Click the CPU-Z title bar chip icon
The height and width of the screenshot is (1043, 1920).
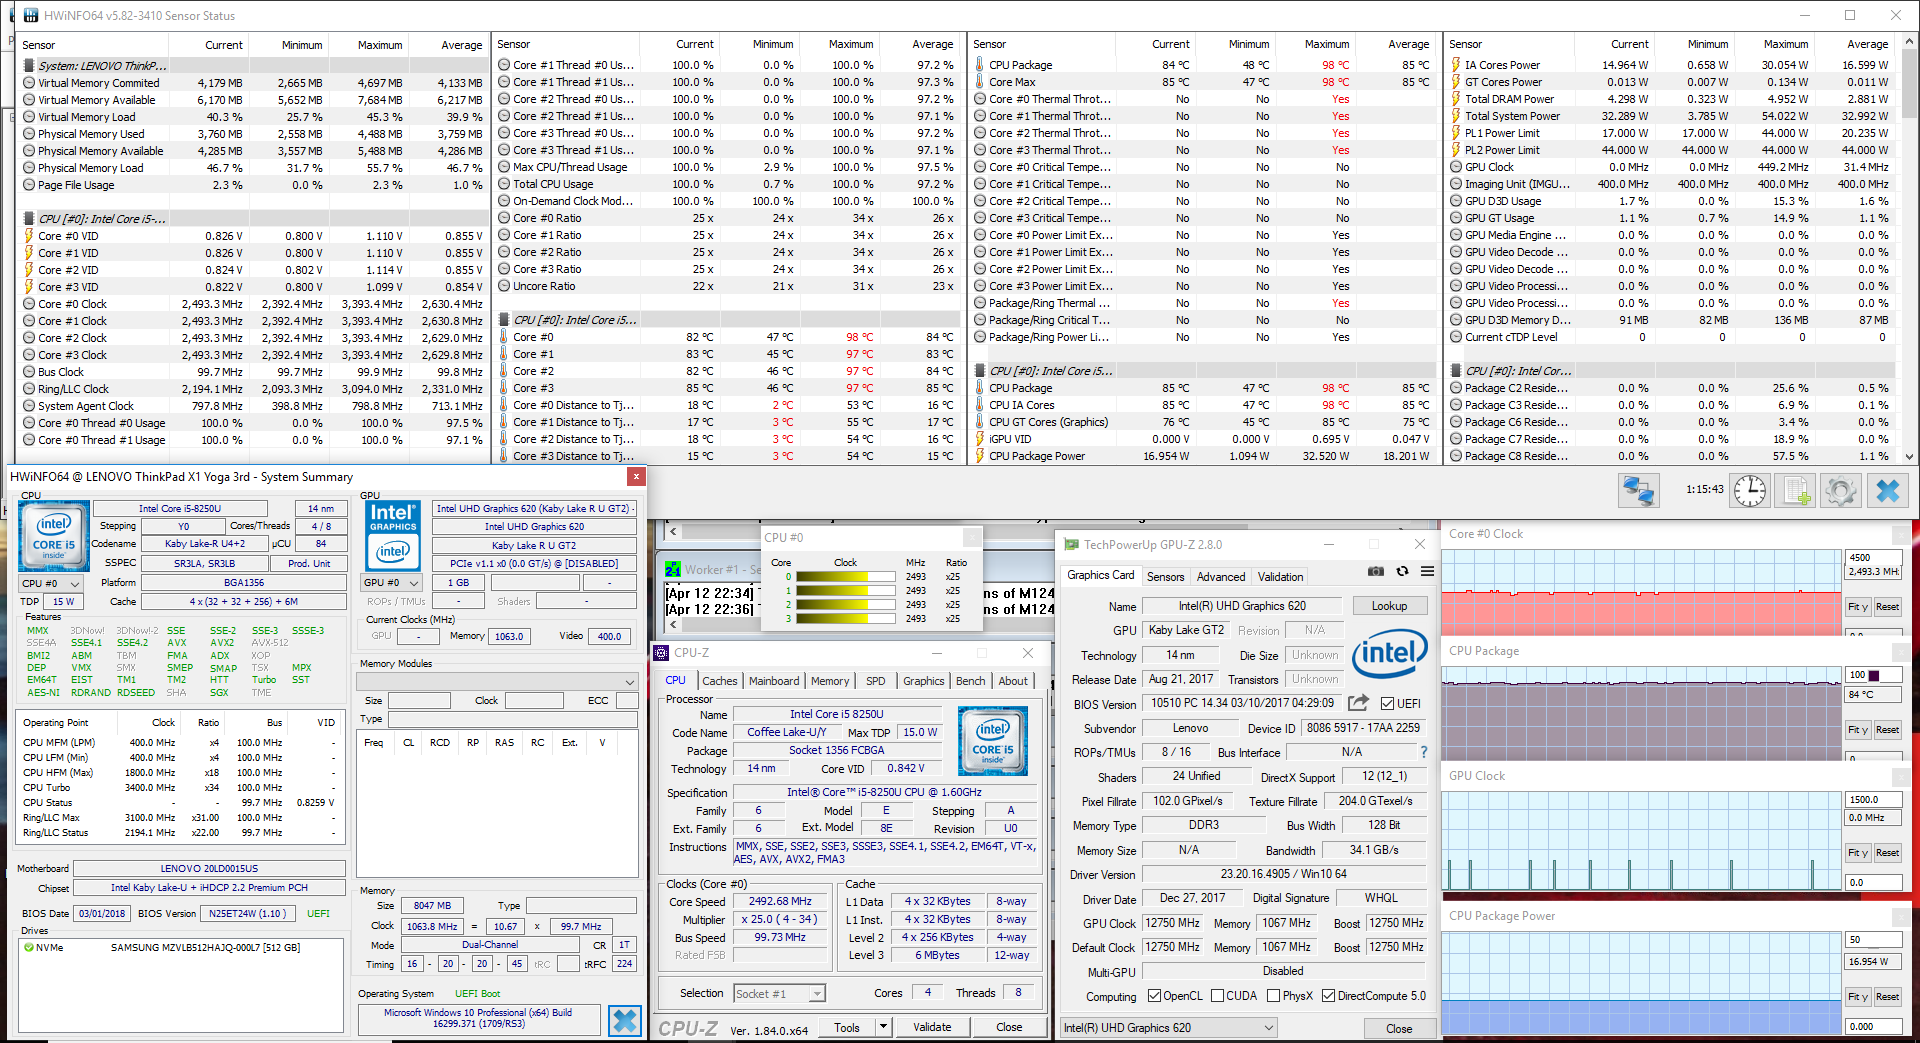click(x=662, y=653)
